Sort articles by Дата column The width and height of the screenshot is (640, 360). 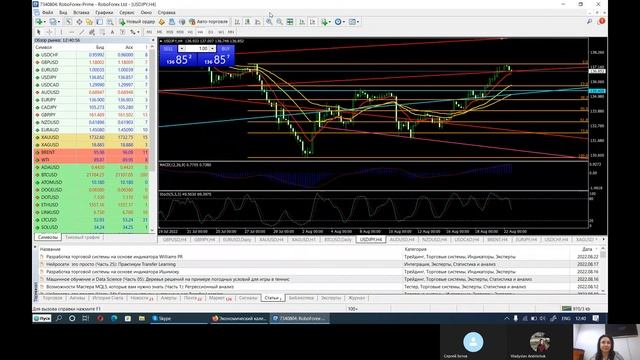[587, 249]
